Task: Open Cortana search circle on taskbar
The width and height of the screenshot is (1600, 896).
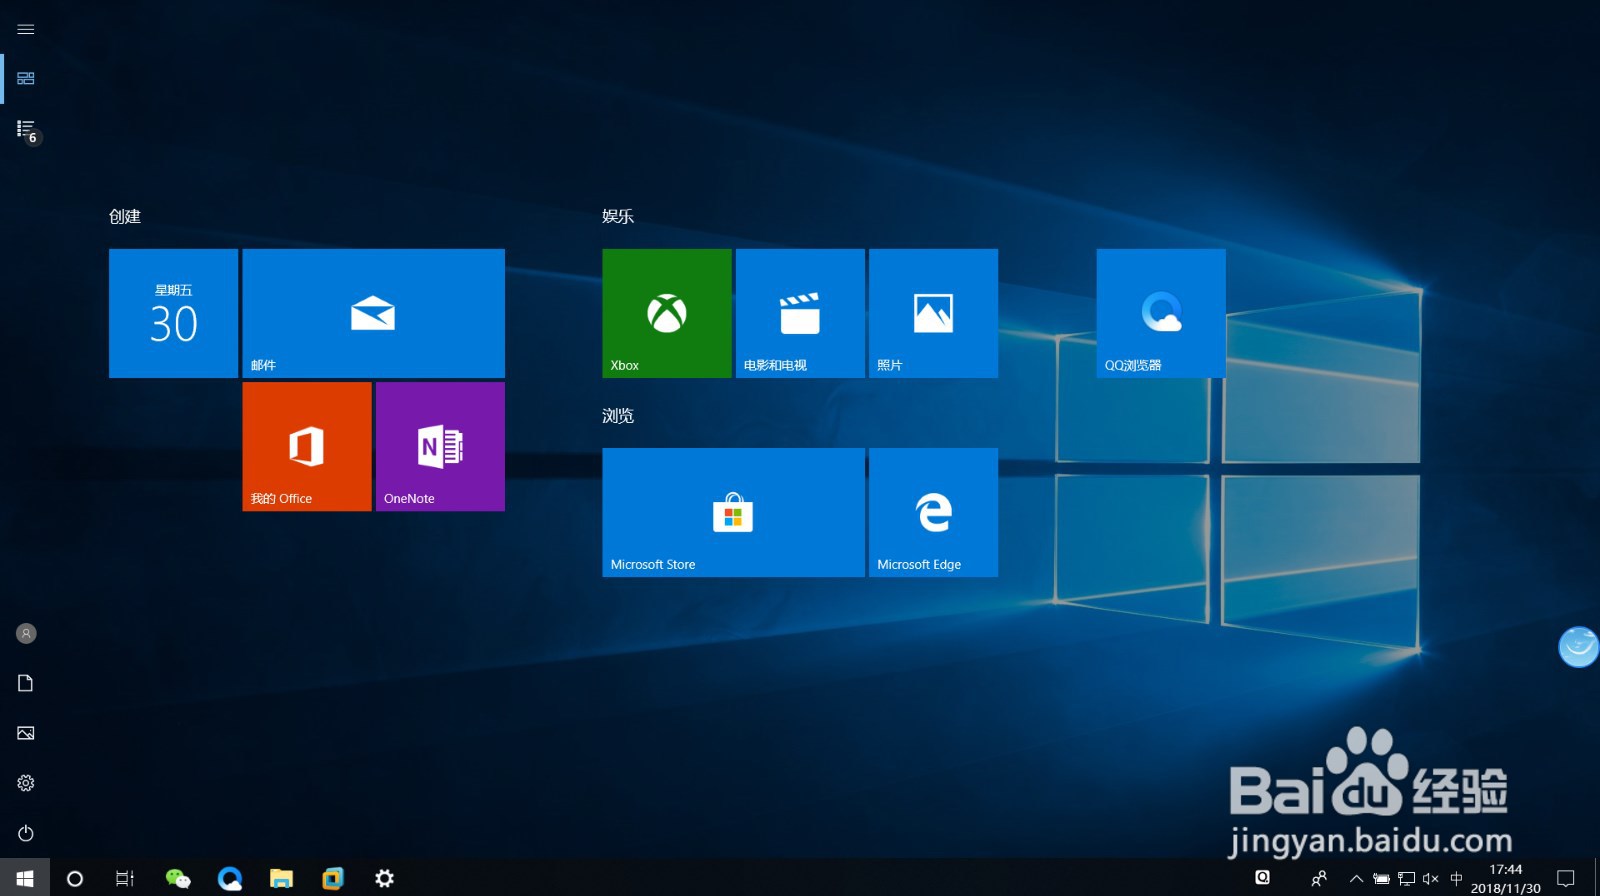Action: pos(74,878)
